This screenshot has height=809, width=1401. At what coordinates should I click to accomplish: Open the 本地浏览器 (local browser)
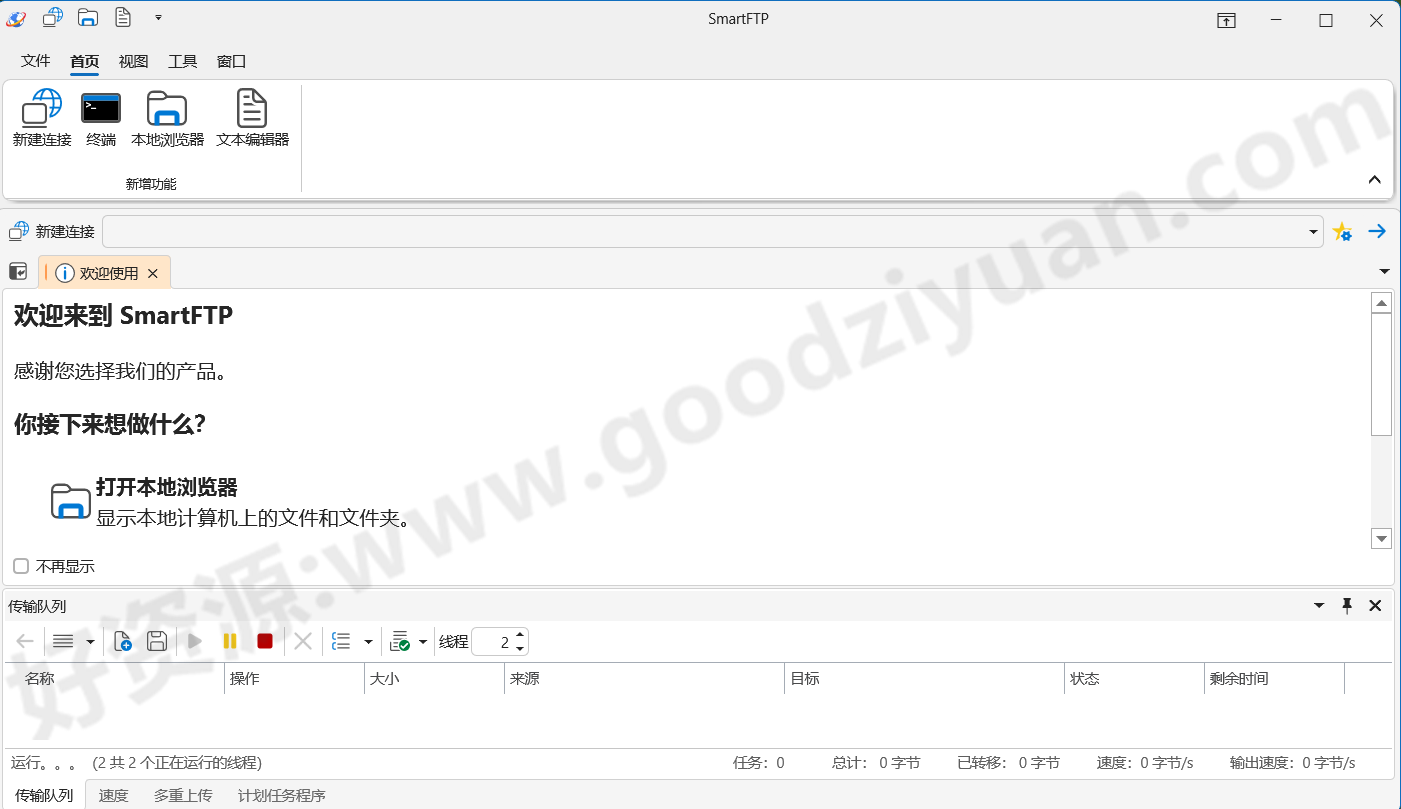[x=166, y=115]
